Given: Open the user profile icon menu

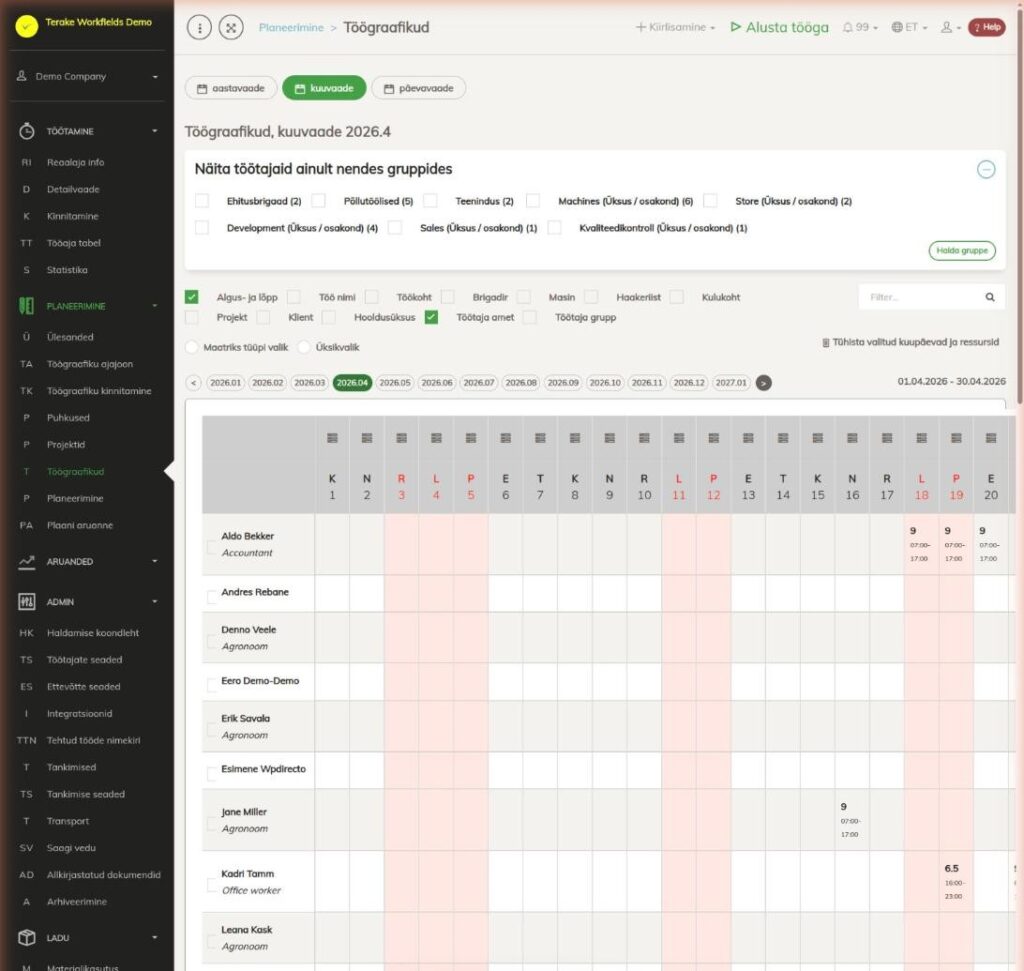Looking at the screenshot, I should (950, 27).
